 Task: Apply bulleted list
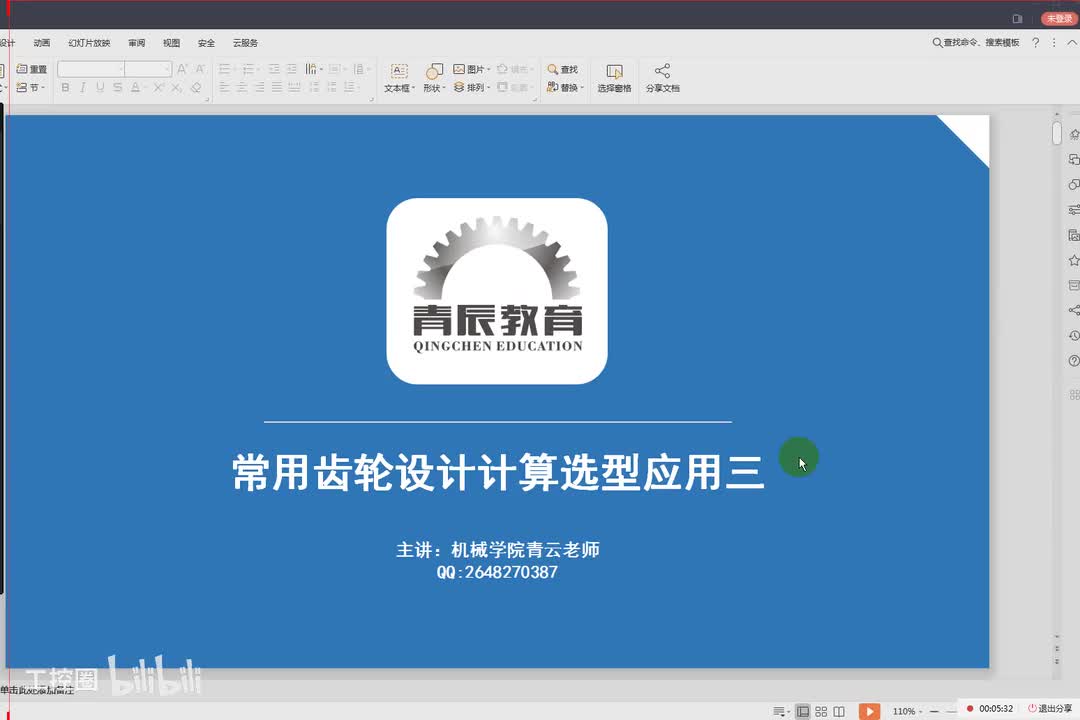coord(226,69)
